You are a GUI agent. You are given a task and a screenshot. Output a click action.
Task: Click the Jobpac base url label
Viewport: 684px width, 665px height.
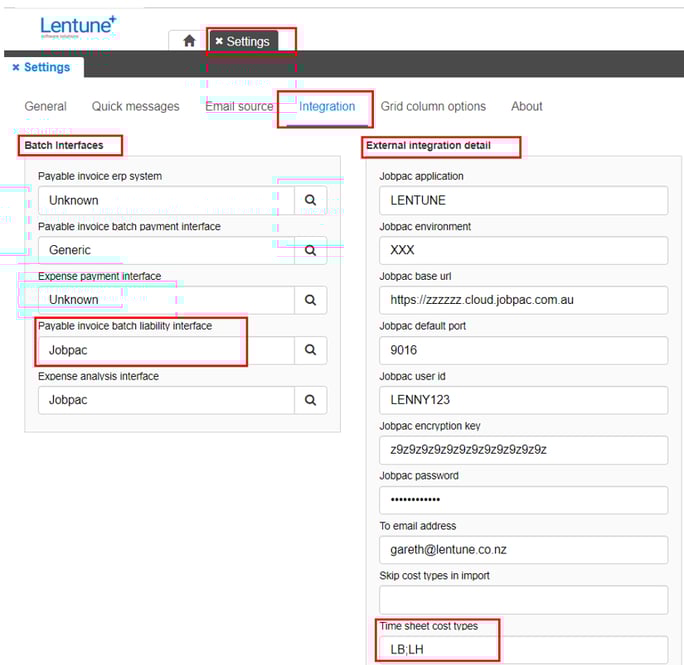415,276
